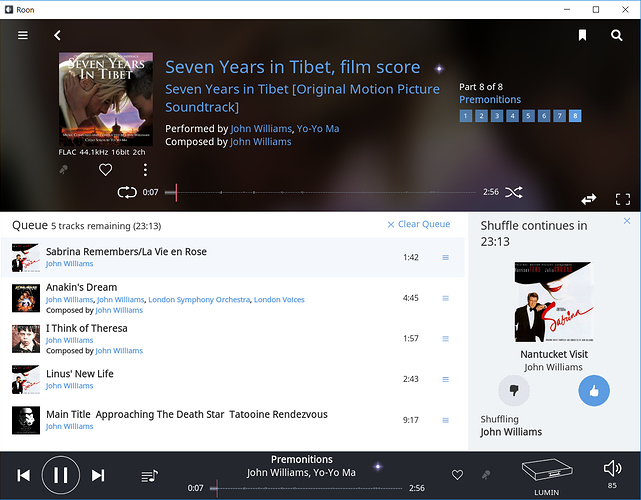641x500 pixels.
Task: Open the queue icon in the bottom bar
Action: pos(149,476)
